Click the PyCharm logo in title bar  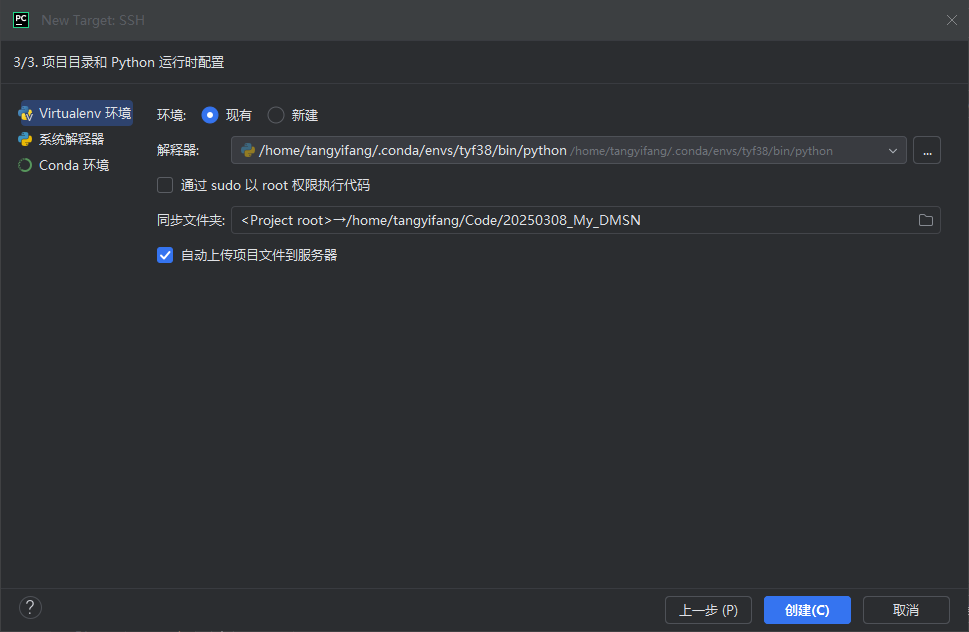[x=21, y=20]
